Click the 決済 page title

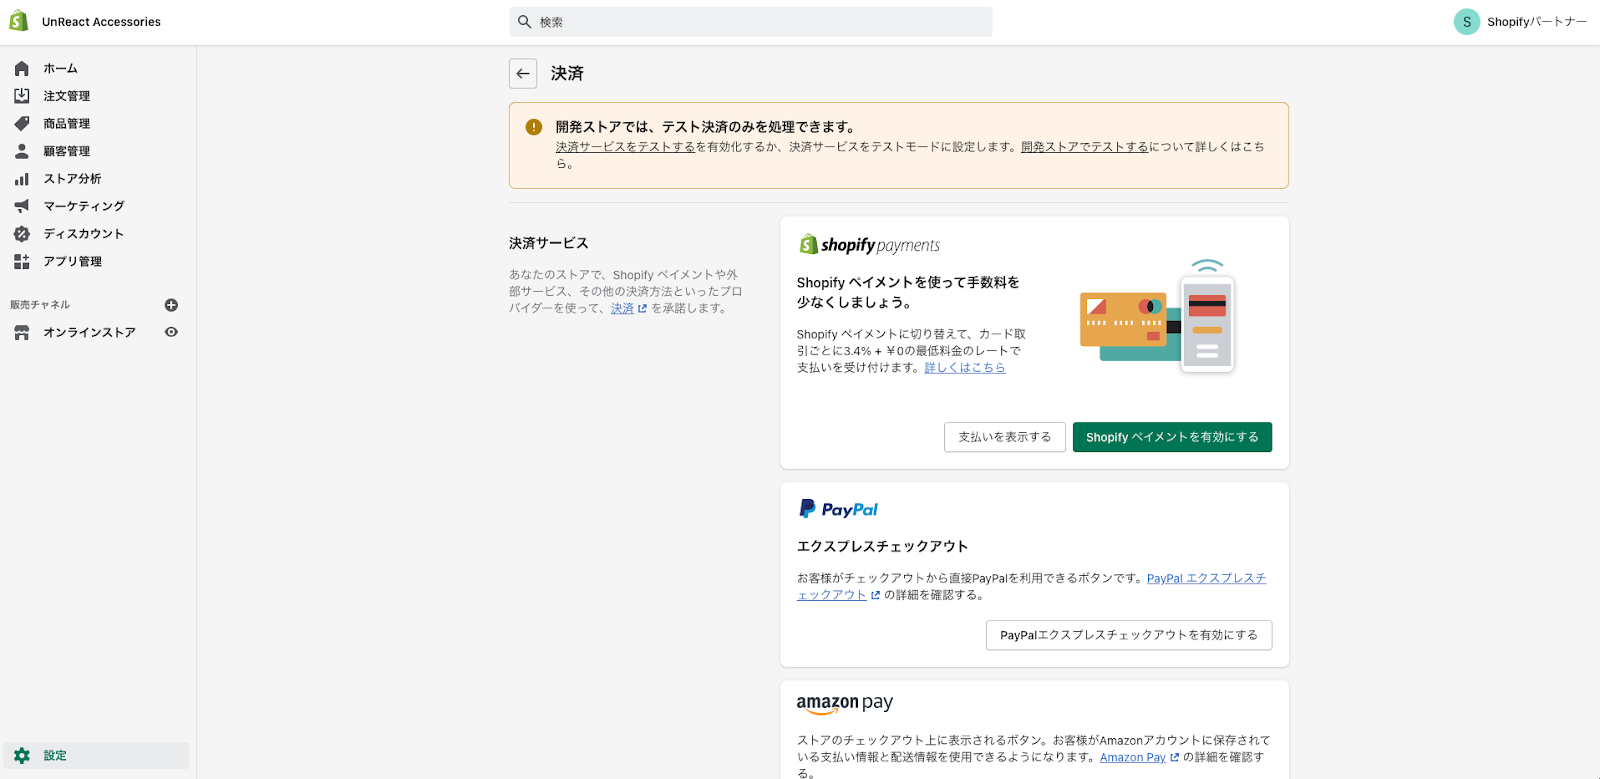pos(567,74)
